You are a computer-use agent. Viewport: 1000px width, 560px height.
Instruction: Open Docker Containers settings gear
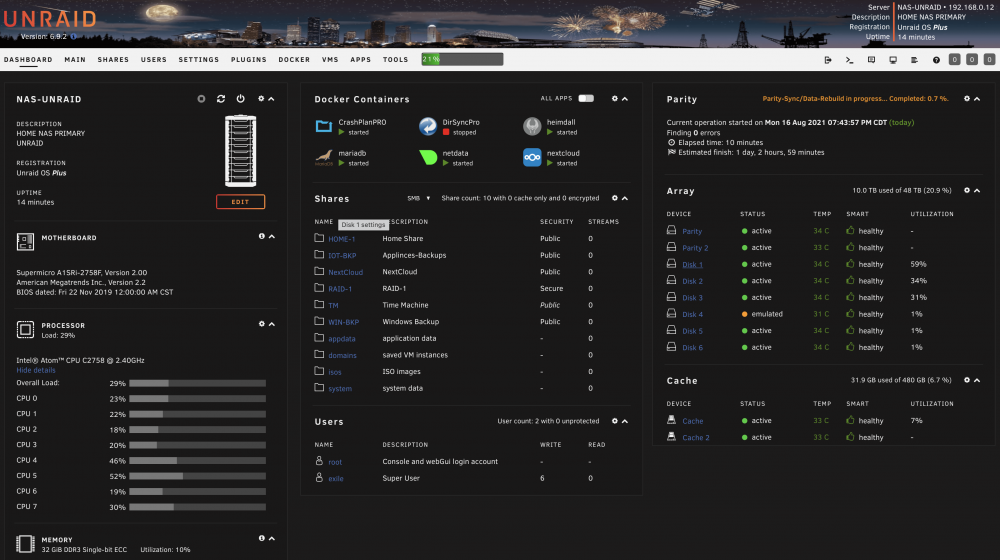click(615, 99)
